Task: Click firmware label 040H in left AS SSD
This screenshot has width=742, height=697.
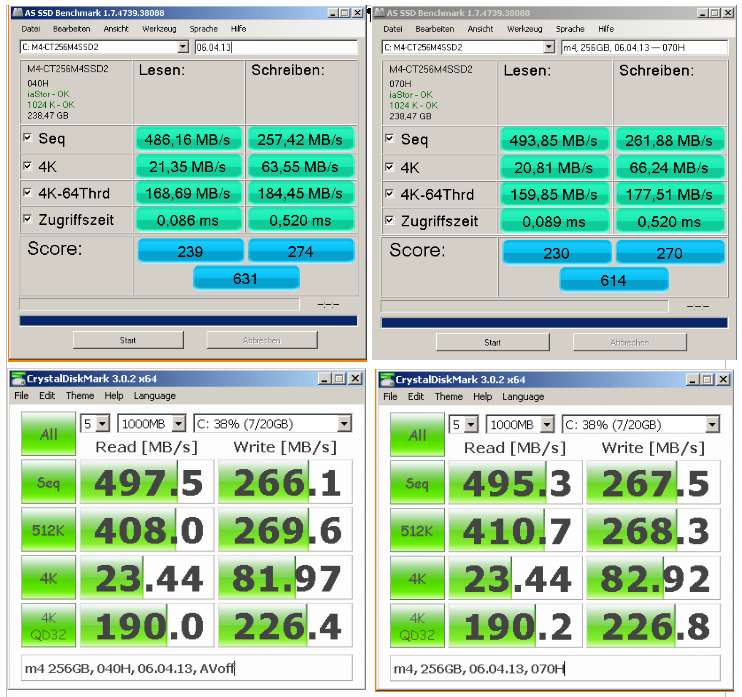Action: point(38,83)
